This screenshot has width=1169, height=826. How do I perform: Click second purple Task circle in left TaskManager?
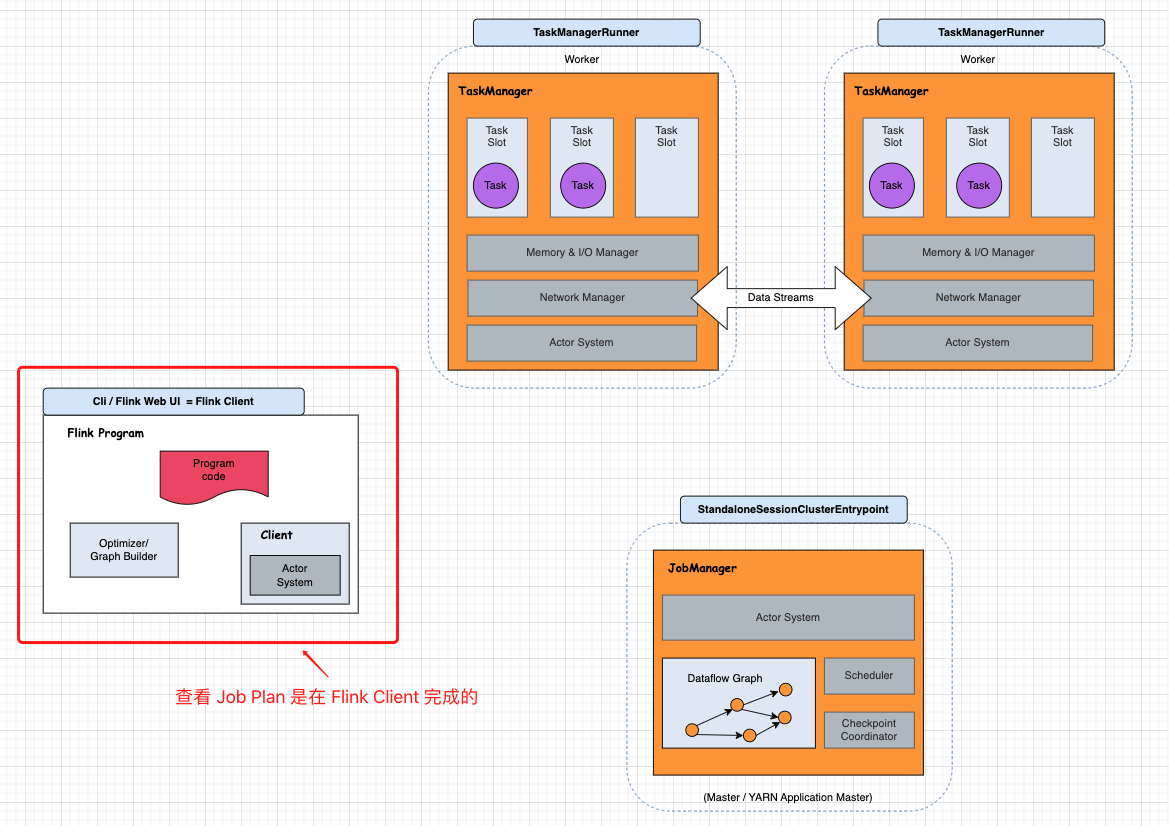click(x=583, y=186)
